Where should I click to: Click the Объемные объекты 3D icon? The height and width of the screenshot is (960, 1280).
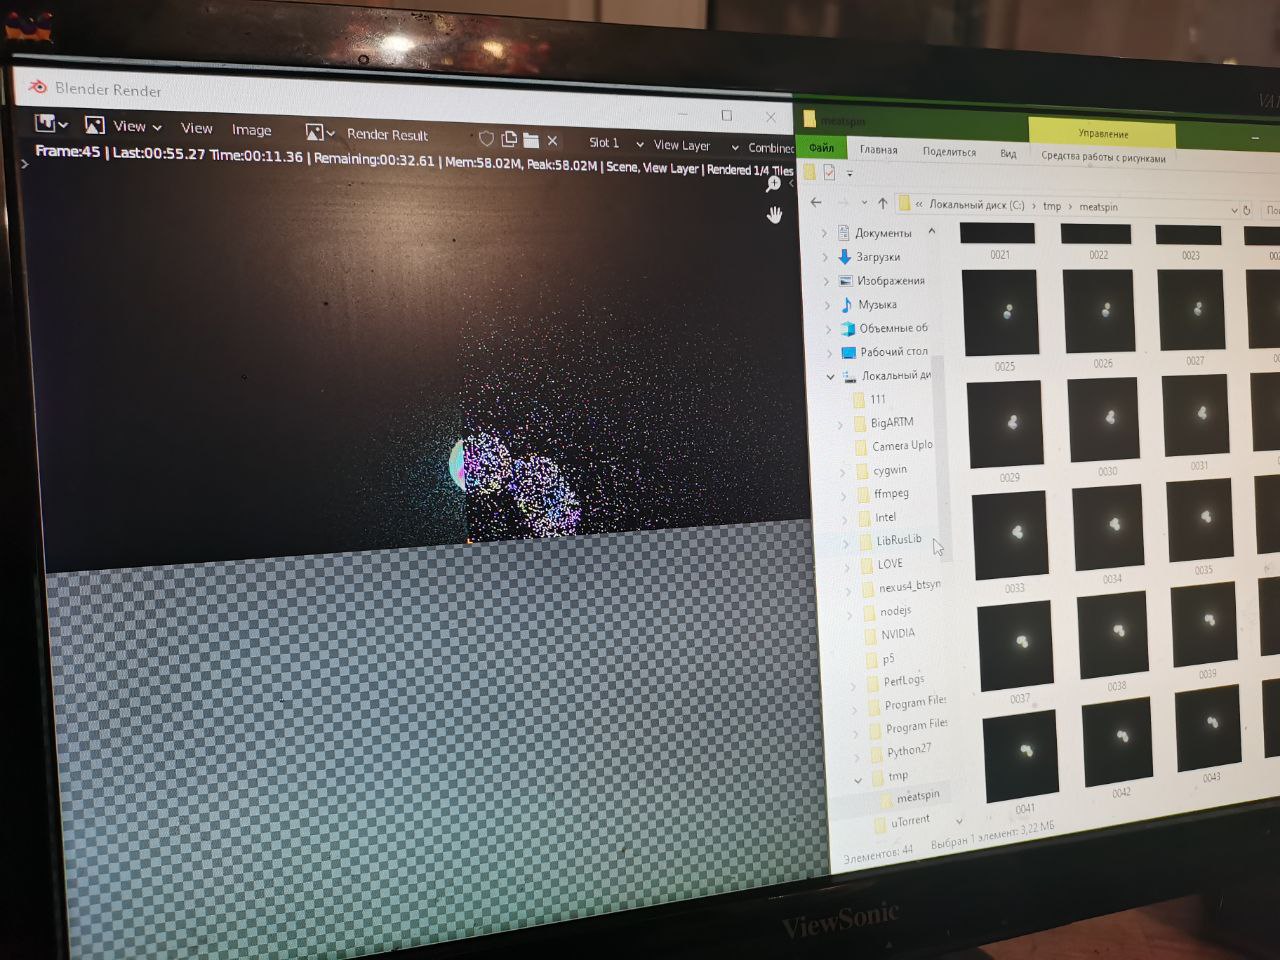(x=848, y=329)
